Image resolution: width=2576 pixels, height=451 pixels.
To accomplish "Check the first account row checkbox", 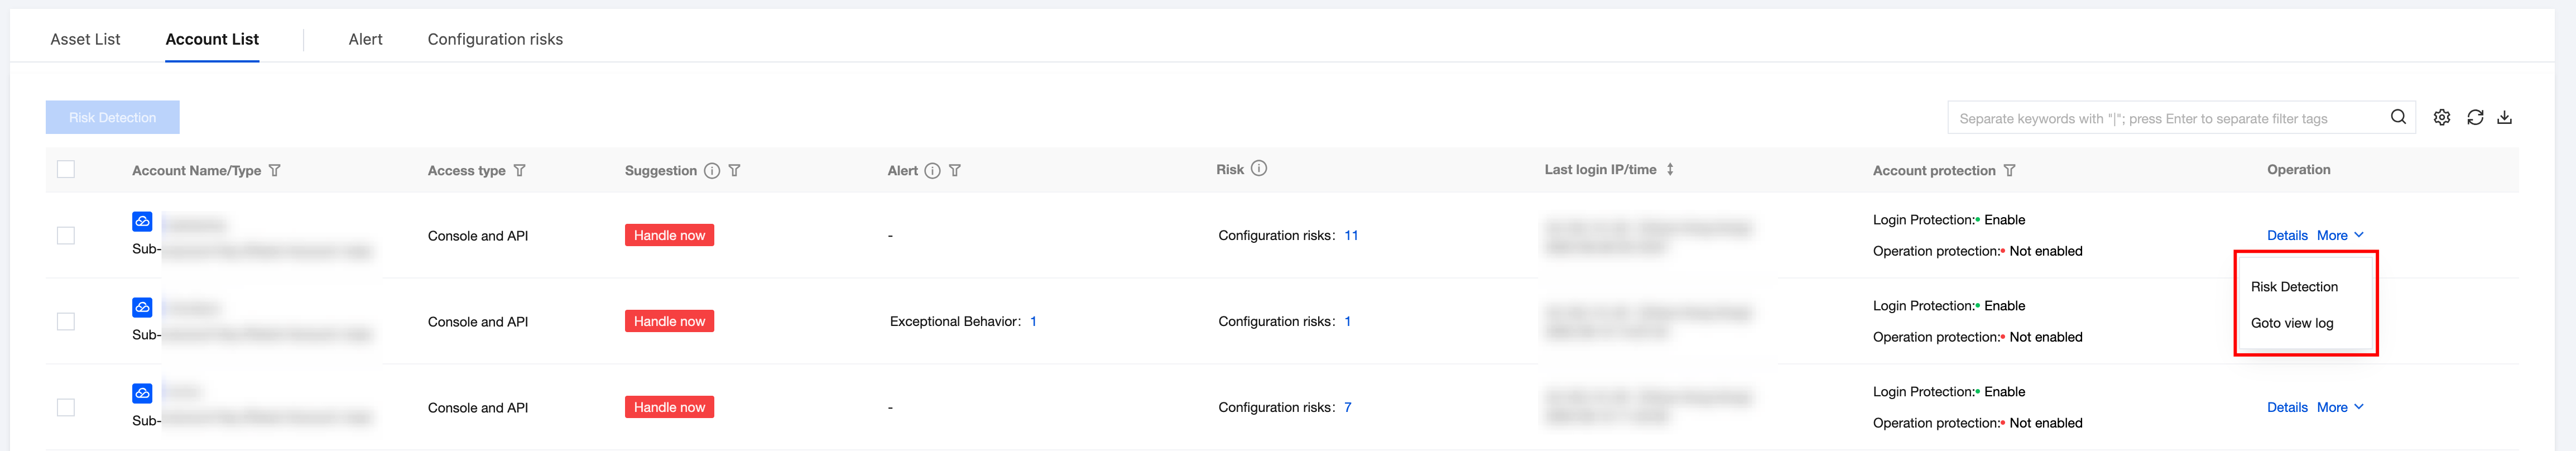I will pyautogui.click(x=66, y=235).
